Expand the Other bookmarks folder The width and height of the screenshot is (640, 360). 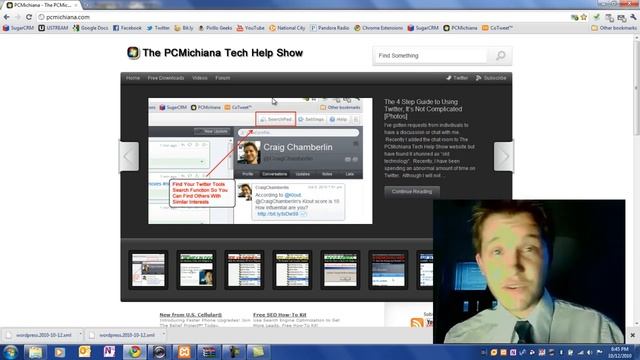coord(614,28)
